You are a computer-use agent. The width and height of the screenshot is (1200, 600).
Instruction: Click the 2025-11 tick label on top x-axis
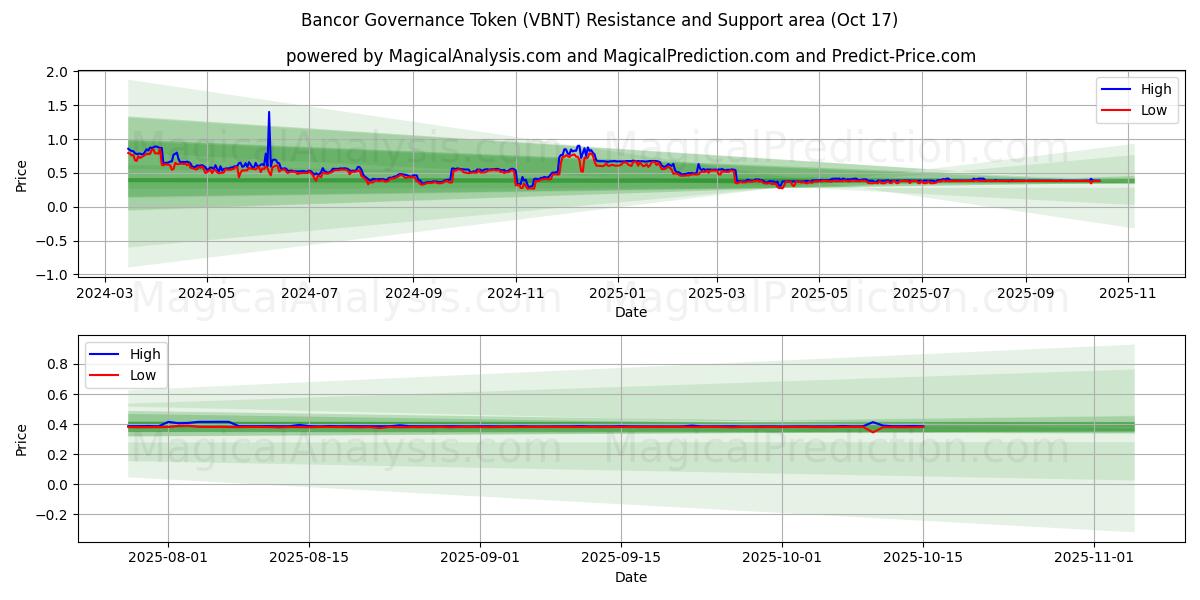tap(1128, 295)
